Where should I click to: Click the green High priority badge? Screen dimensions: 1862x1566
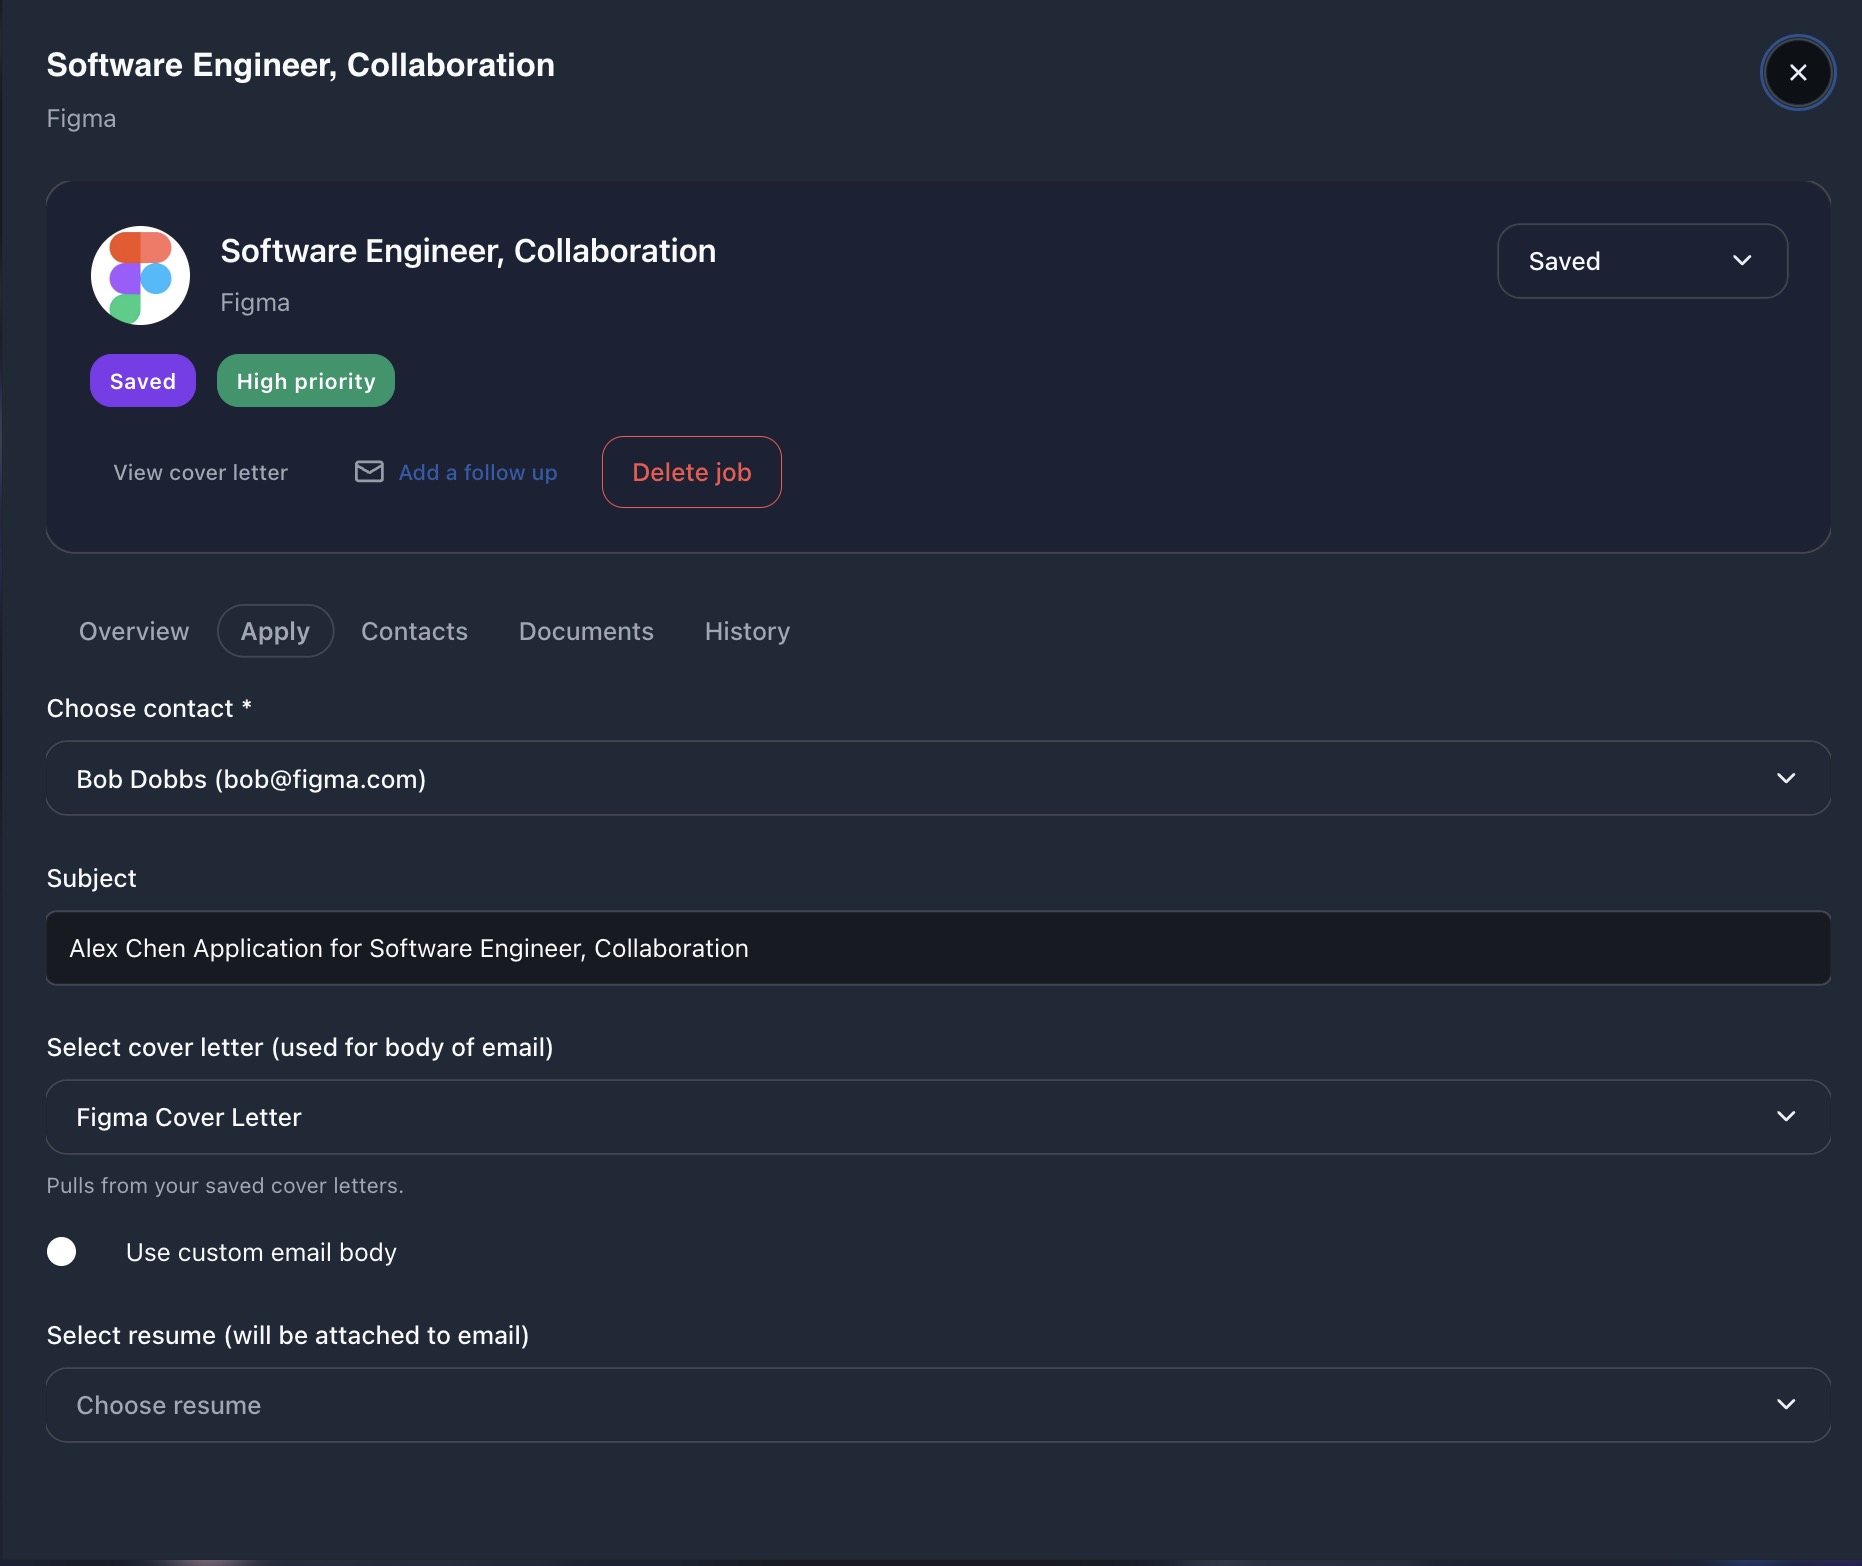pyautogui.click(x=305, y=381)
